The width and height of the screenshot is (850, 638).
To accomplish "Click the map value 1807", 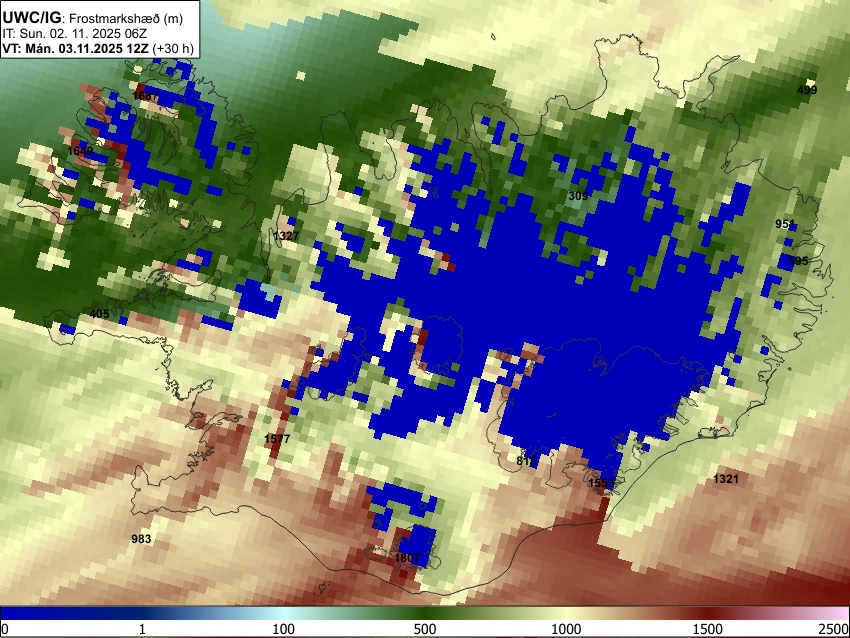I will [407, 558].
